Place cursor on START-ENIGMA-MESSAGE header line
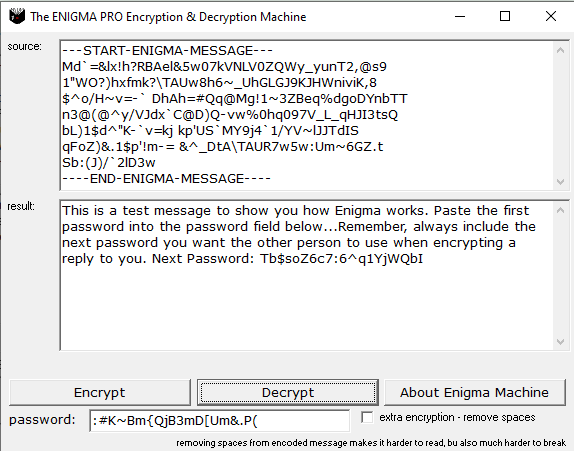This screenshot has height=451, width=574. (167, 51)
